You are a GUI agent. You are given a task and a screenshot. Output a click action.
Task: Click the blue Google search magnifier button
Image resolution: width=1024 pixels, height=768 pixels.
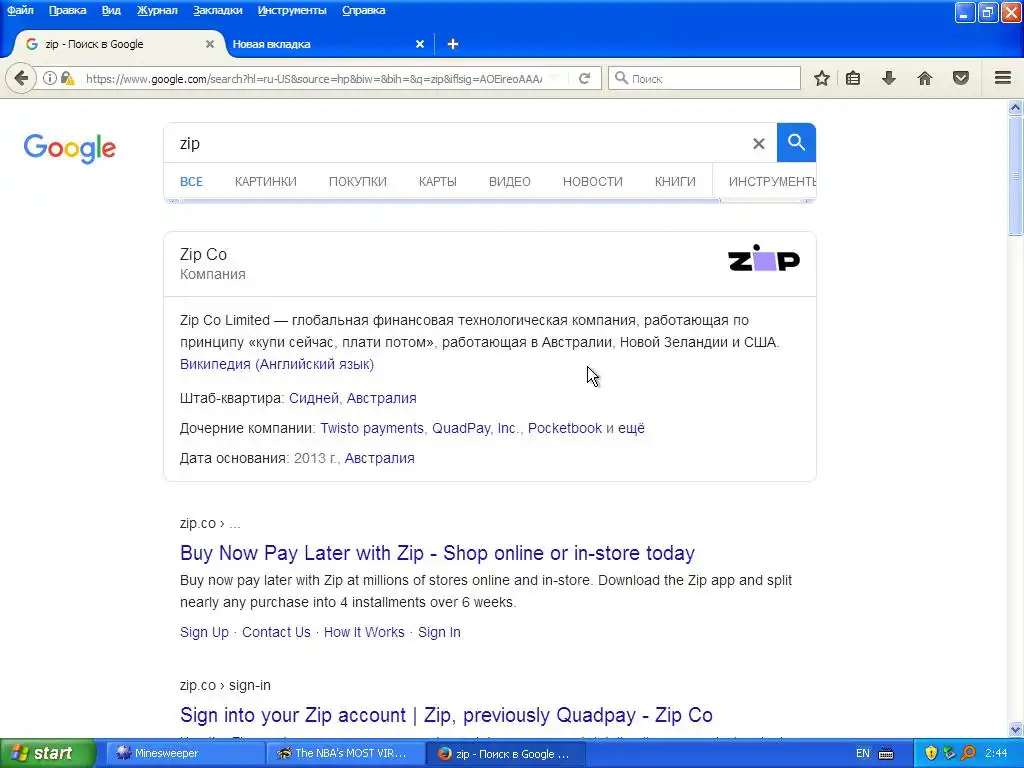pos(796,142)
